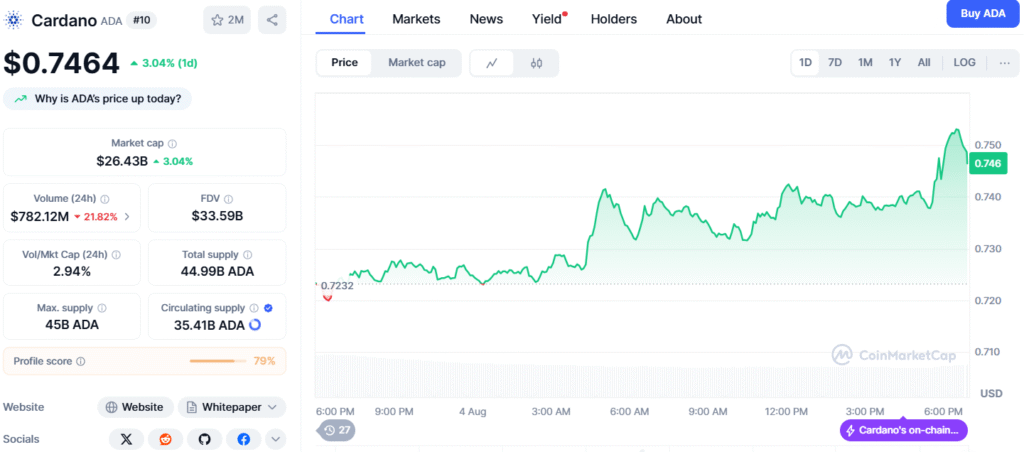This screenshot has height=452, width=1024.
Task: Open the chart more options ellipsis
Action: point(1004,63)
